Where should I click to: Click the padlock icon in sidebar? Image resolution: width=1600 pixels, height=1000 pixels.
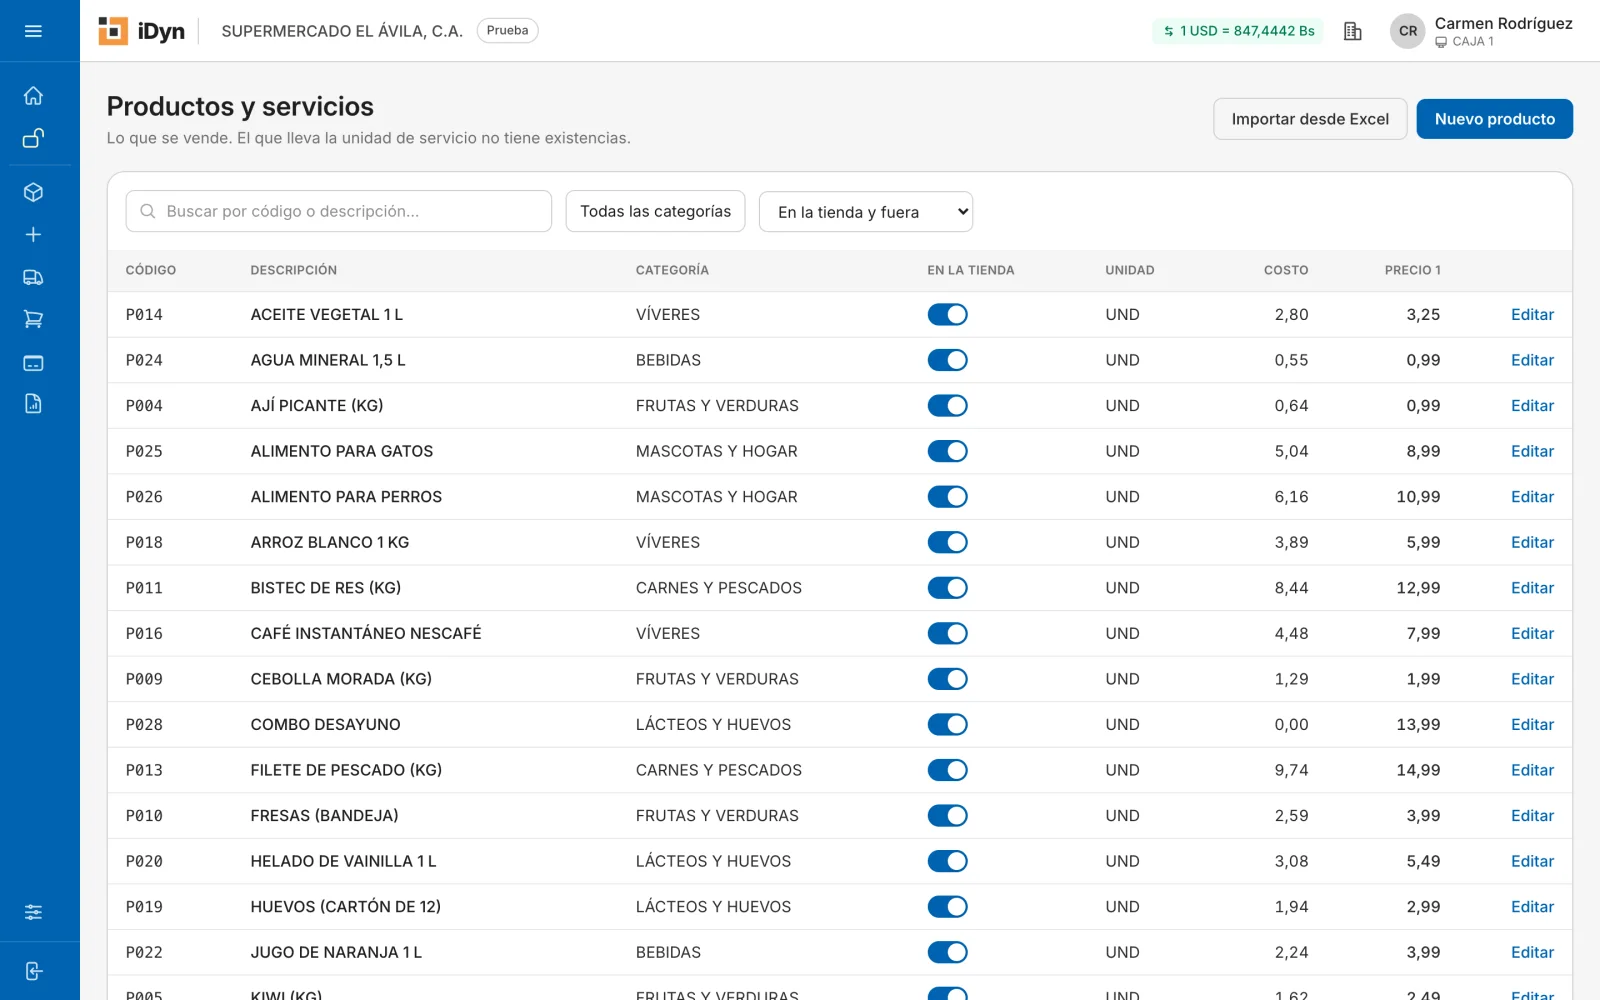coord(33,138)
